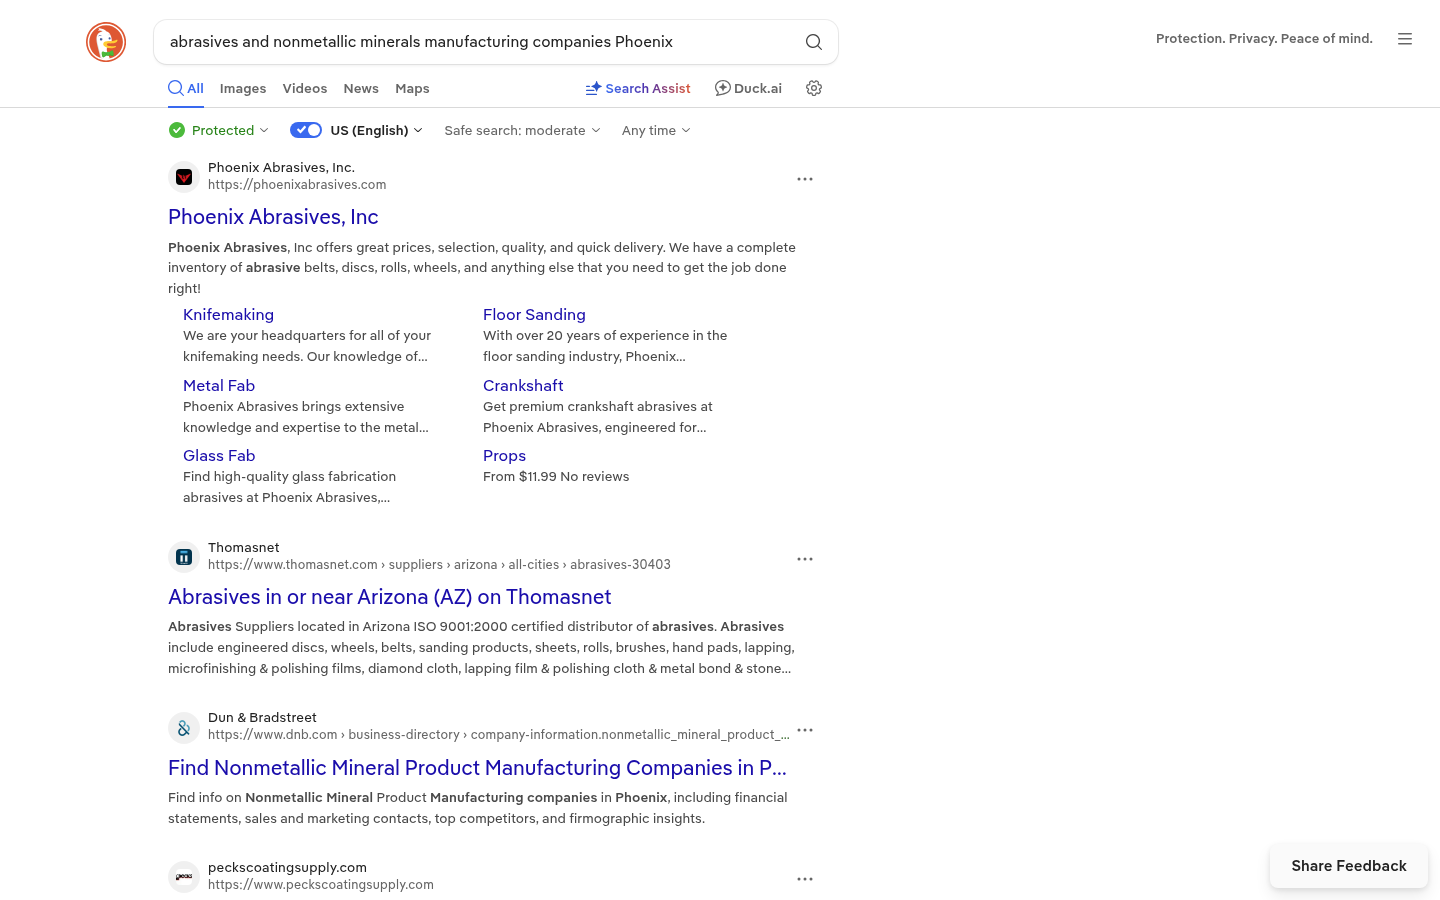Open the Crankshaft sitelink
Image resolution: width=1440 pixels, height=900 pixels.
(523, 386)
